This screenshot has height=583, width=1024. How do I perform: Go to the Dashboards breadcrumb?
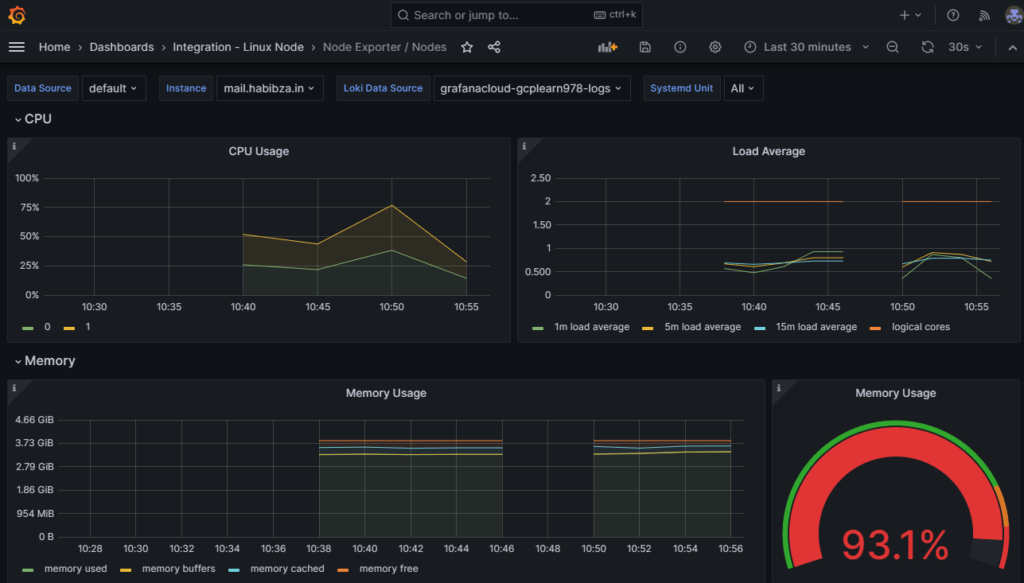pyautogui.click(x=121, y=47)
